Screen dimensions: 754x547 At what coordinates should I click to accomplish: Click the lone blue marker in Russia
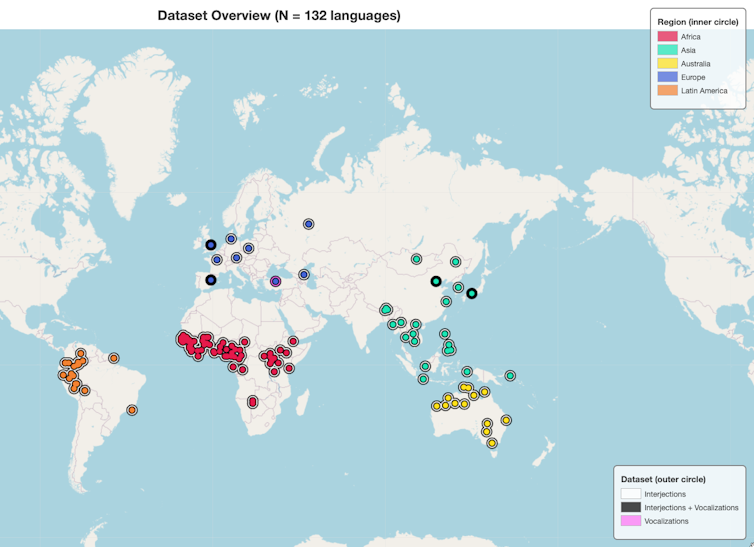click(309, 225)
